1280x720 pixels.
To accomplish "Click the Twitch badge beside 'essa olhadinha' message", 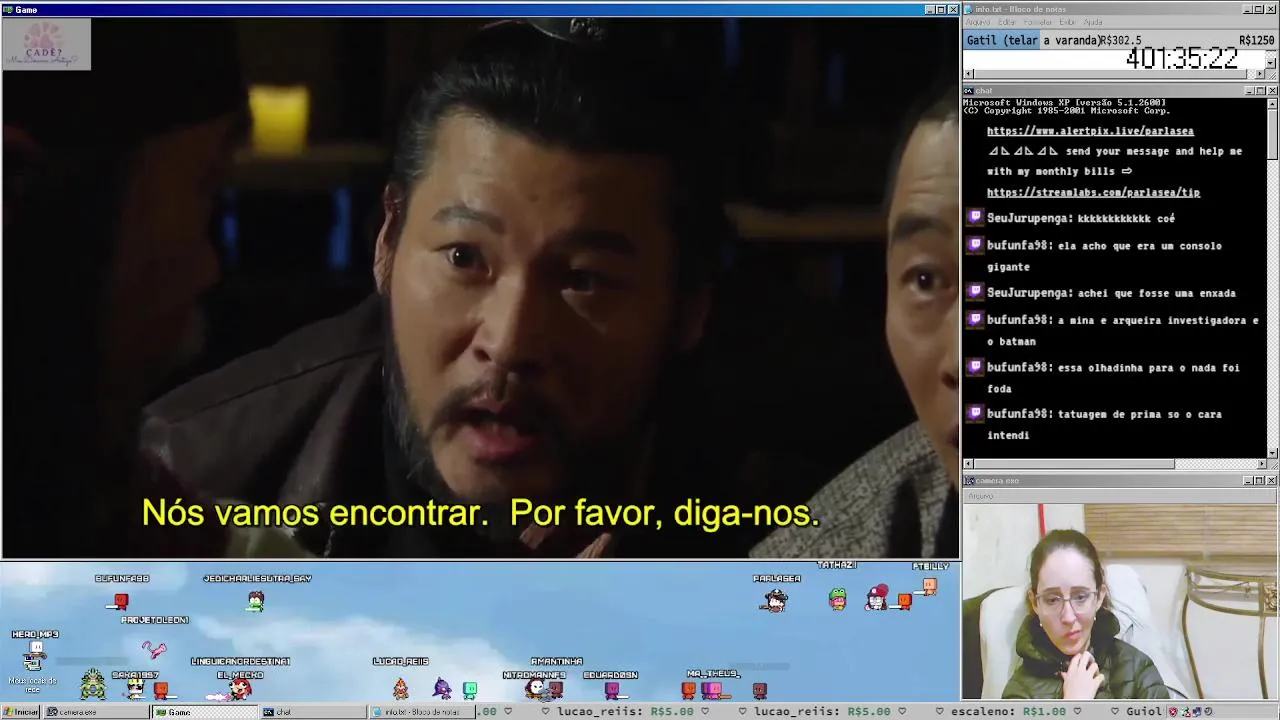I will (976, 367).
